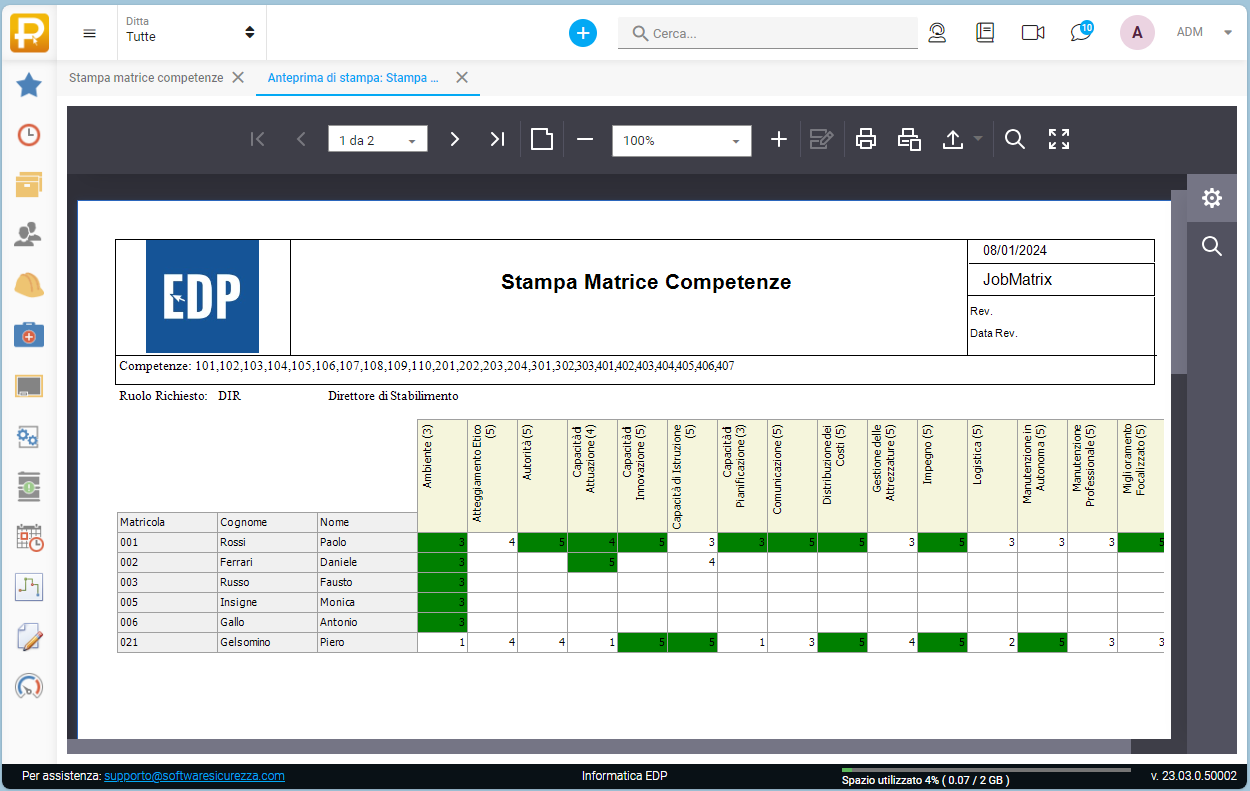Toggle the hamburger navigation menu
Viewport: 1250px width, 791px height.
(90, 33)
